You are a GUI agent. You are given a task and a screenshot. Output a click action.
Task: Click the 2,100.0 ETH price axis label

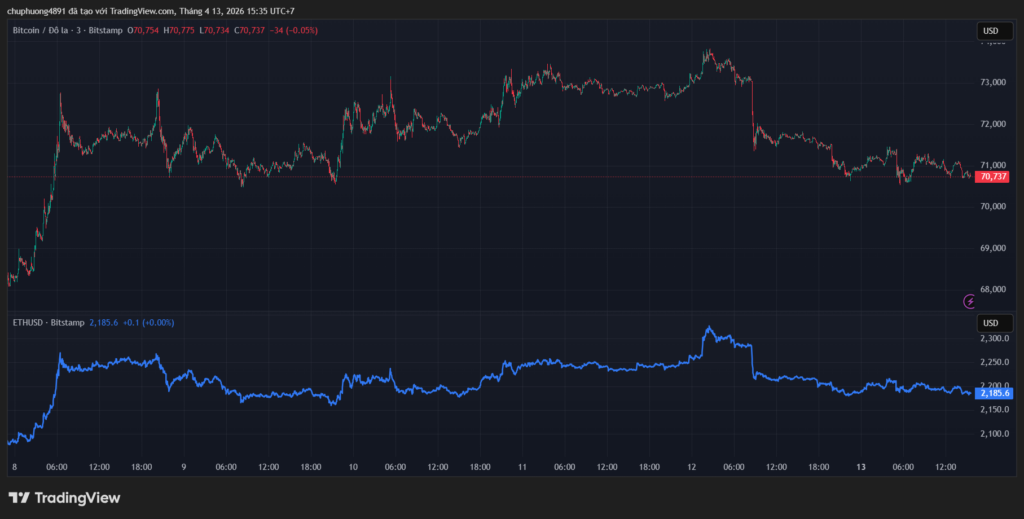pos(993,433)
